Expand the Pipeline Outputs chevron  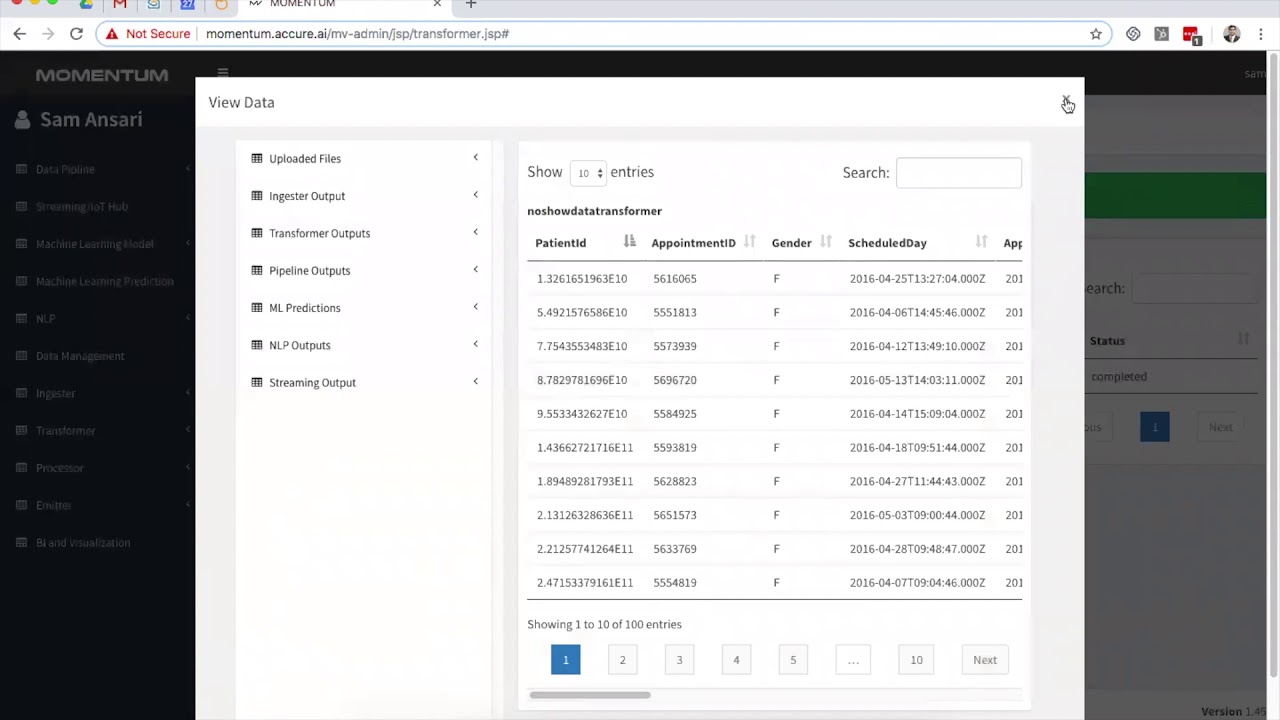[x=475, y=269]
